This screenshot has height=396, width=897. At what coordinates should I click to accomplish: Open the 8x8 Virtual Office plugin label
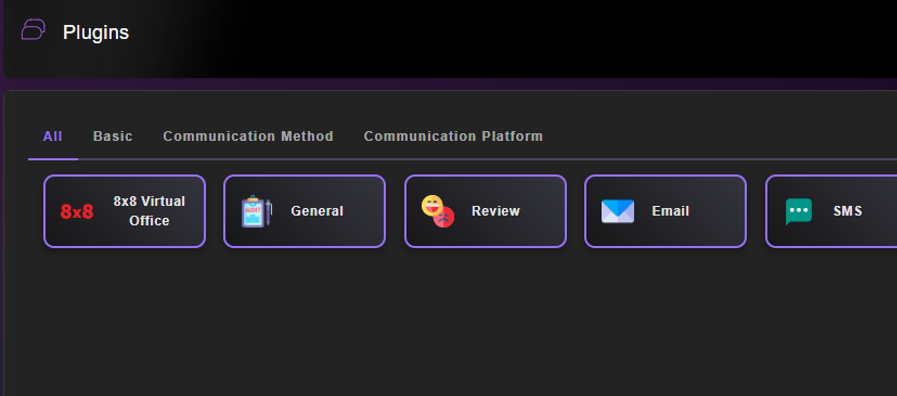149,211
